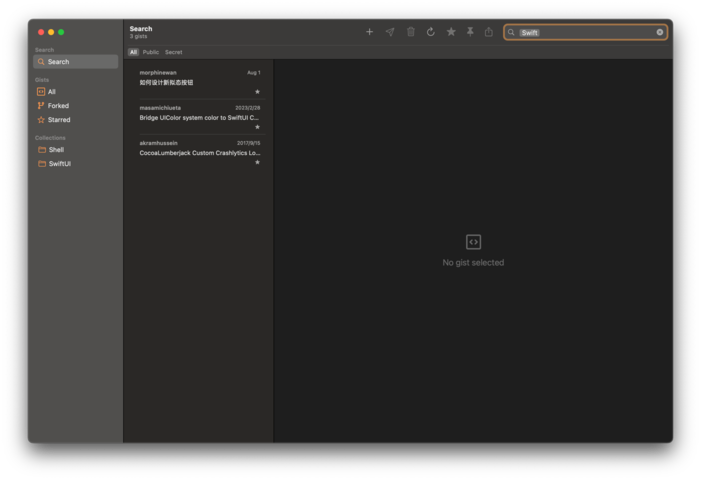Click the Starred star outline icon
The height and width of the screenshot is (480, 701).
[41, 120]
